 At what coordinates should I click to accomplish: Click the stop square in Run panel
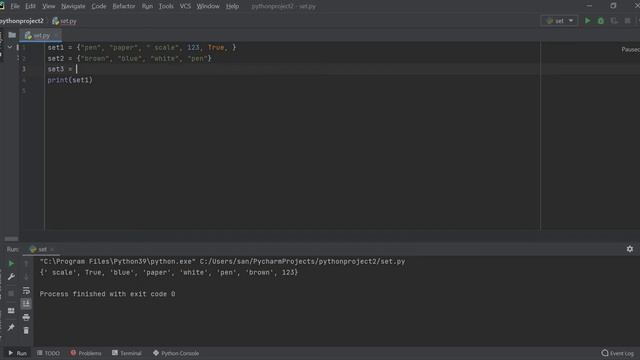[11, 293]
